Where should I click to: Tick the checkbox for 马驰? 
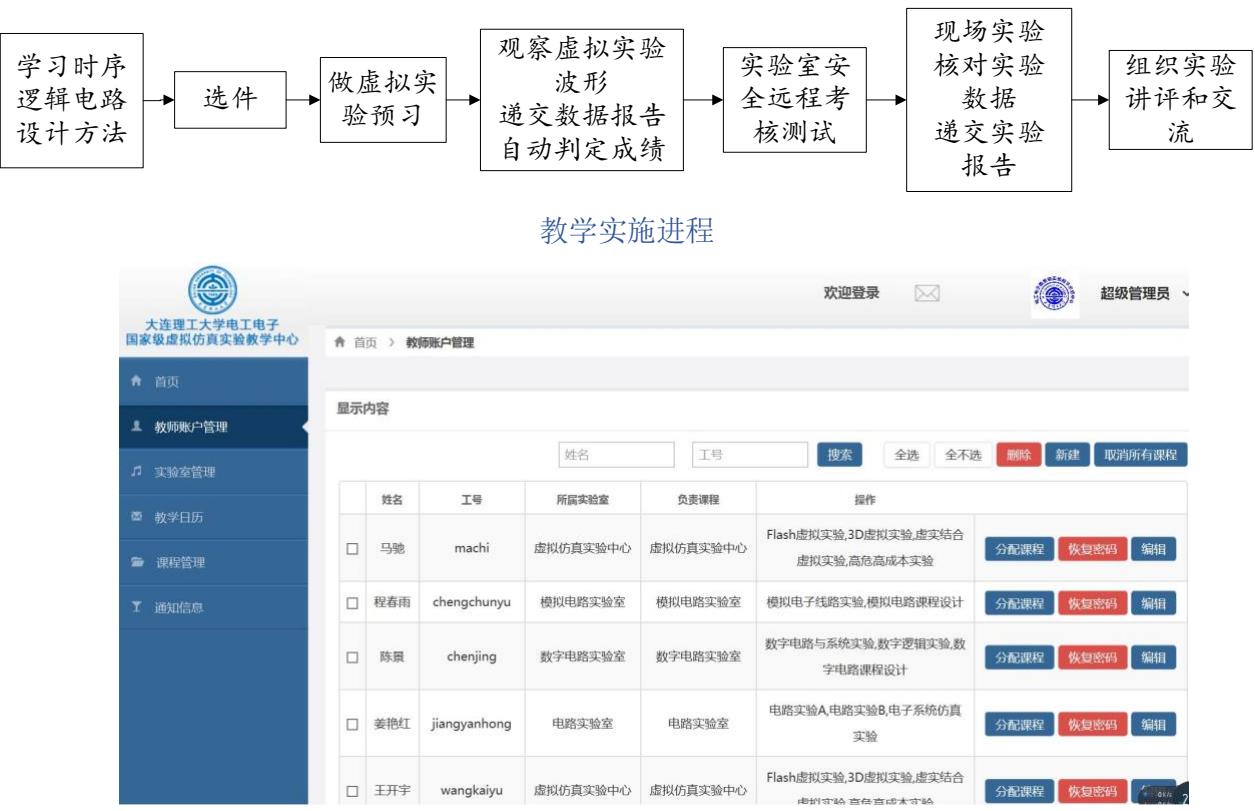tap(352, 549)
